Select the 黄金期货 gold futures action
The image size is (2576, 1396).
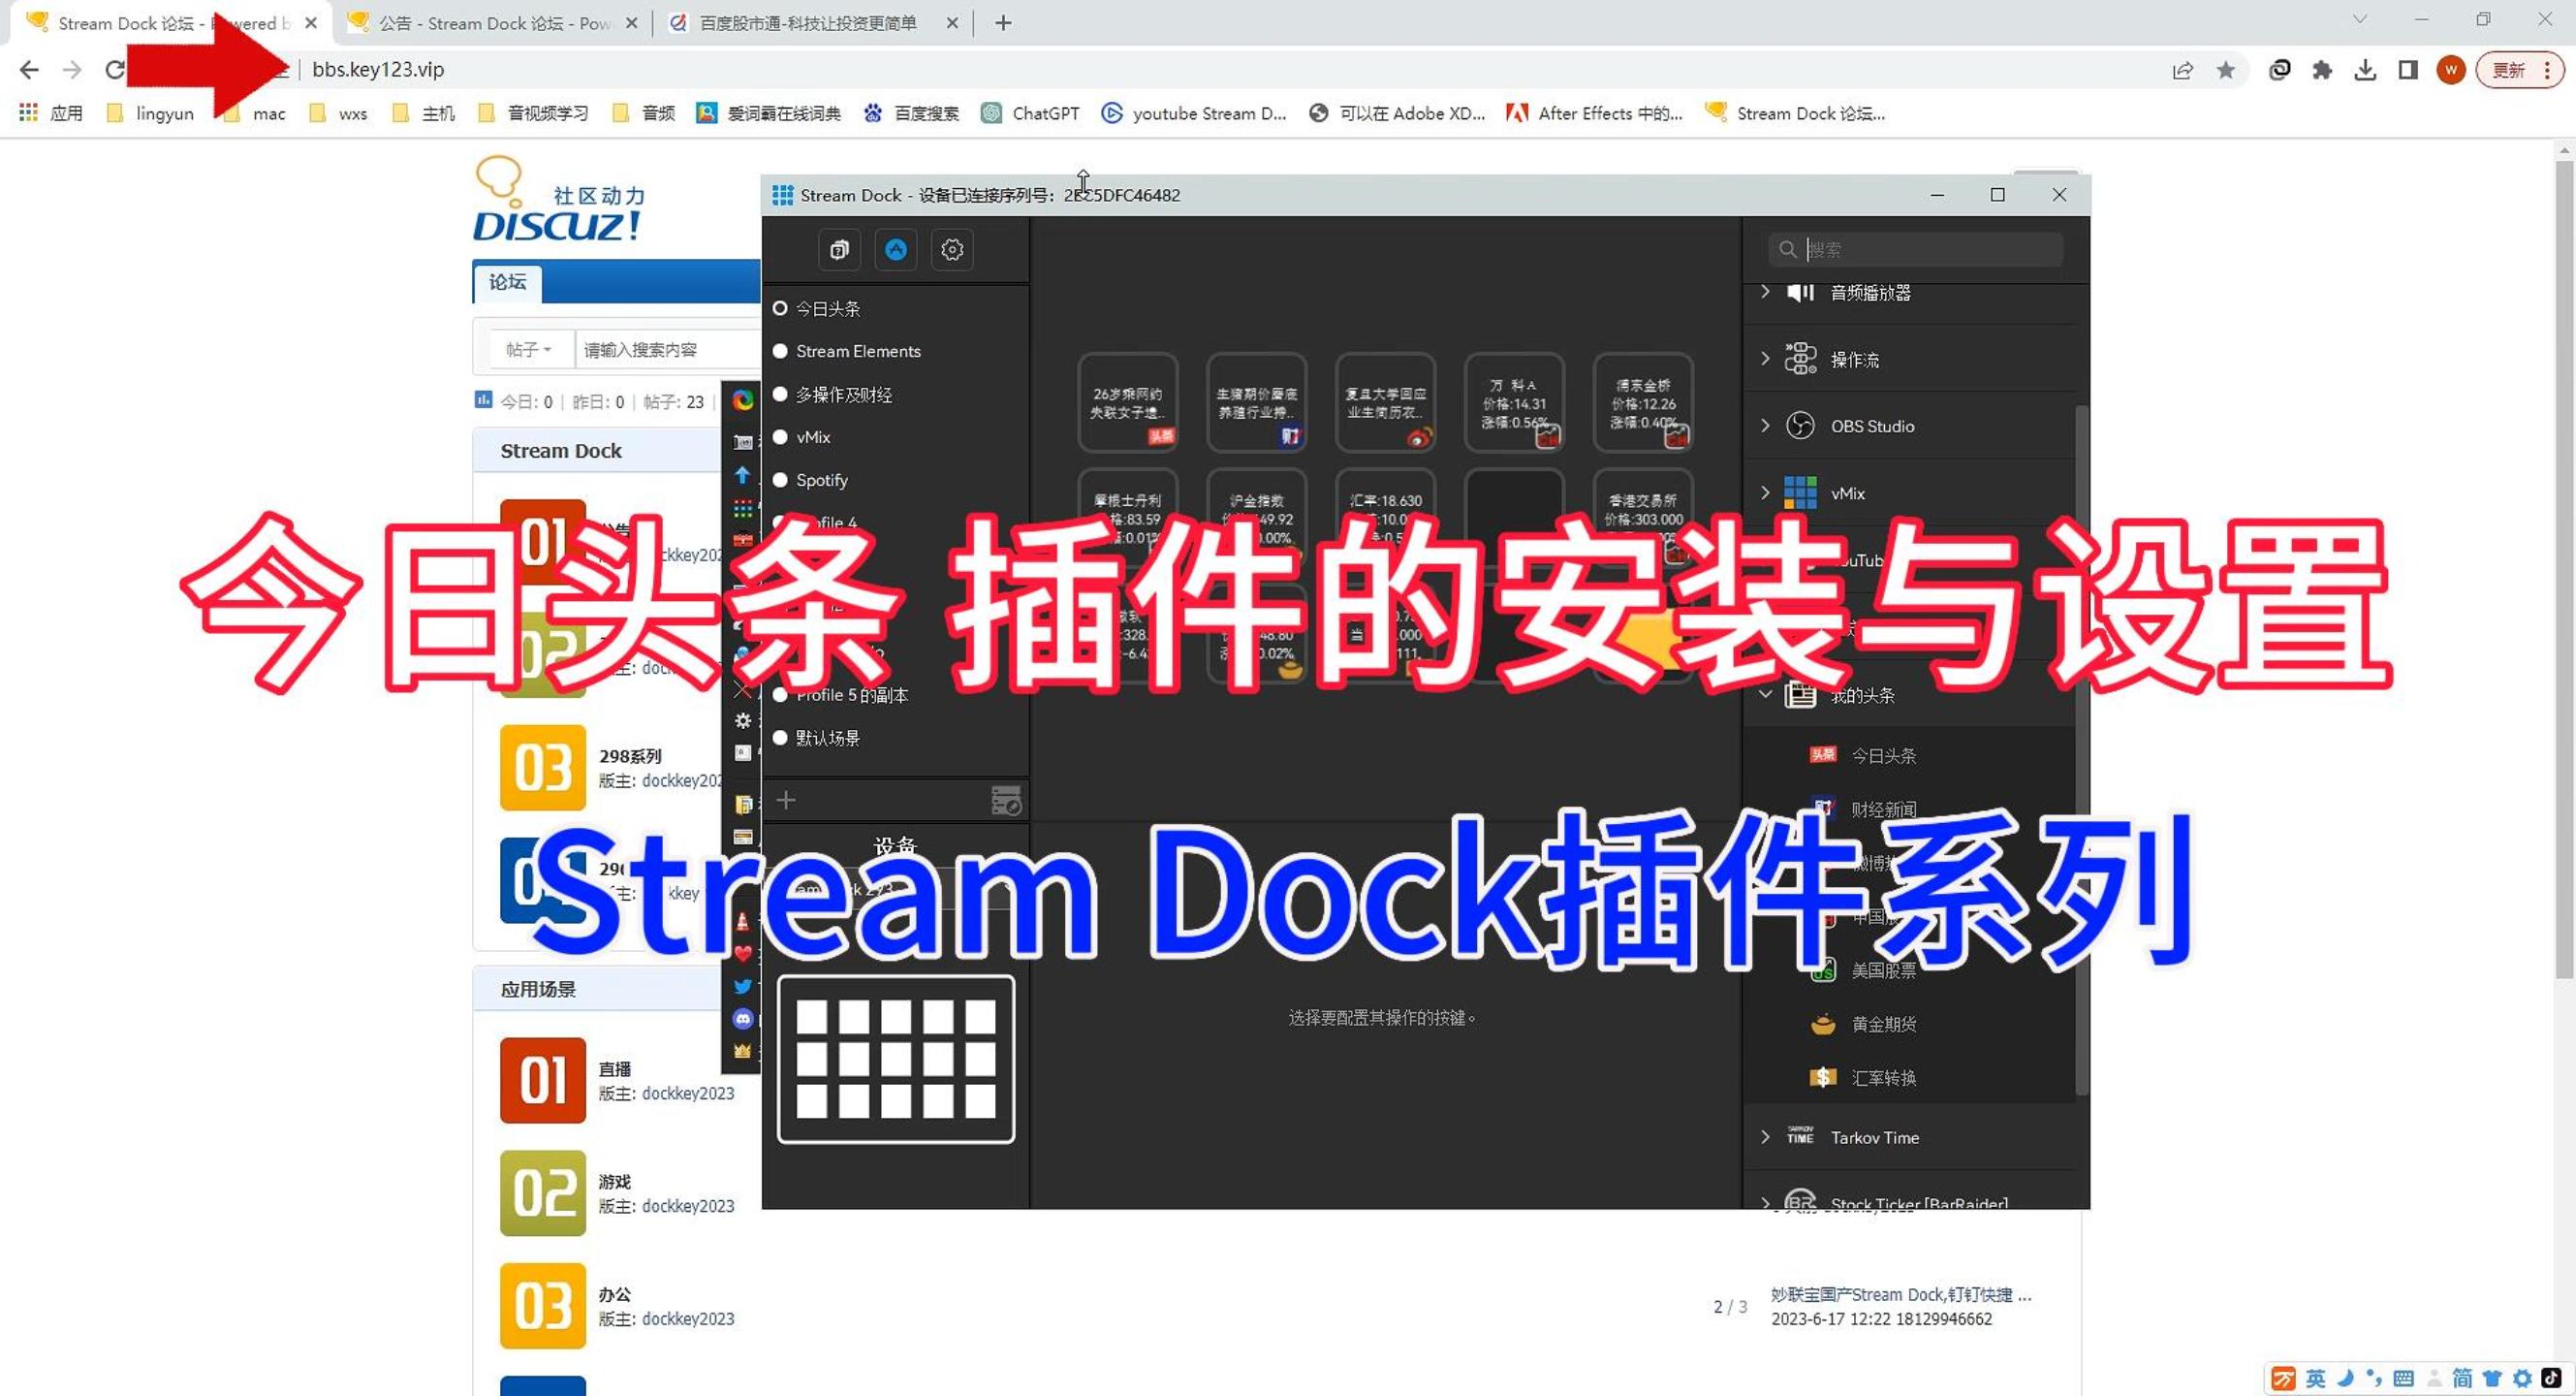1883,1024
